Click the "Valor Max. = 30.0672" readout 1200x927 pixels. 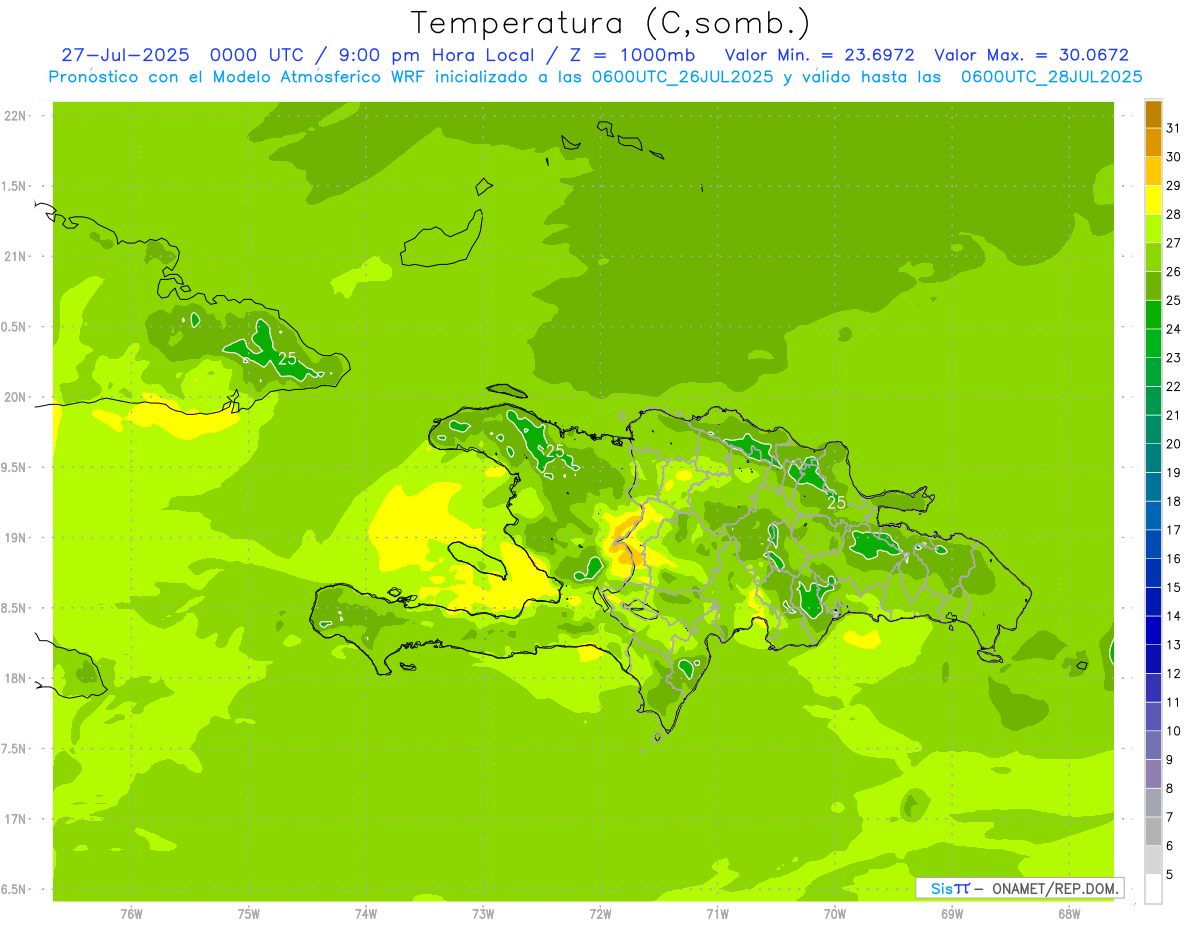[x=1032, y=55]
